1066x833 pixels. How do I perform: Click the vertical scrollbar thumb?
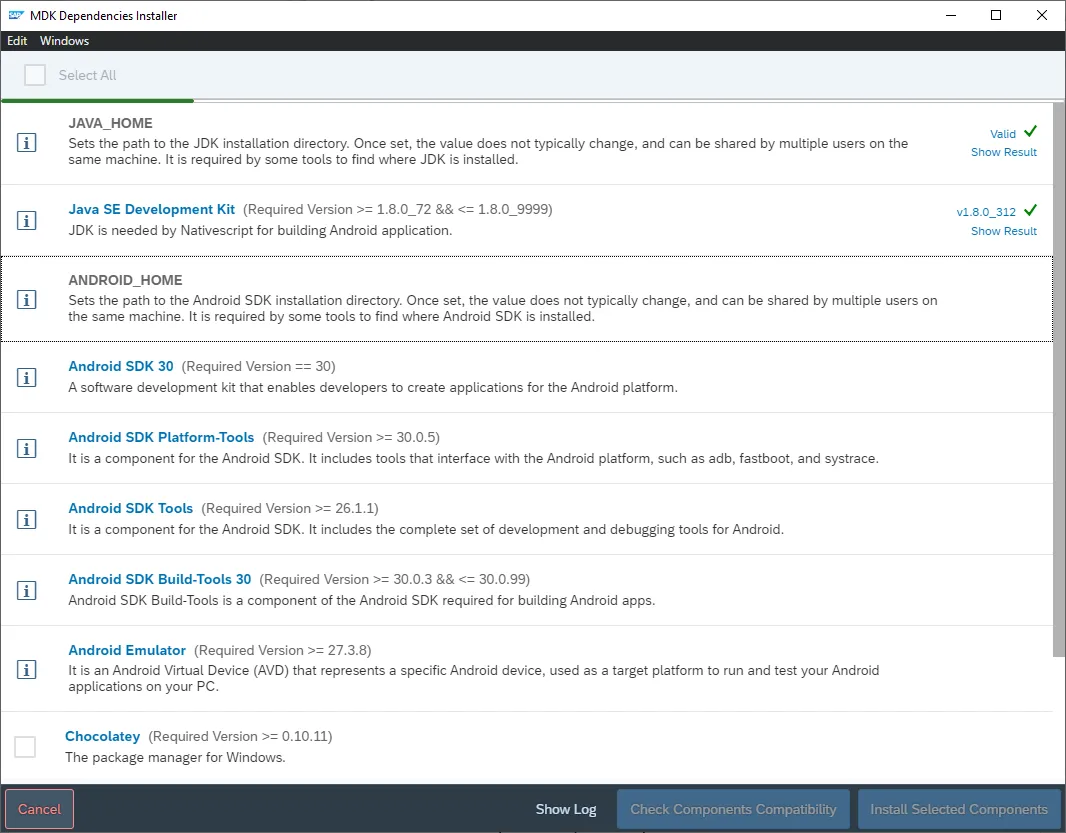pos(1058,380)
